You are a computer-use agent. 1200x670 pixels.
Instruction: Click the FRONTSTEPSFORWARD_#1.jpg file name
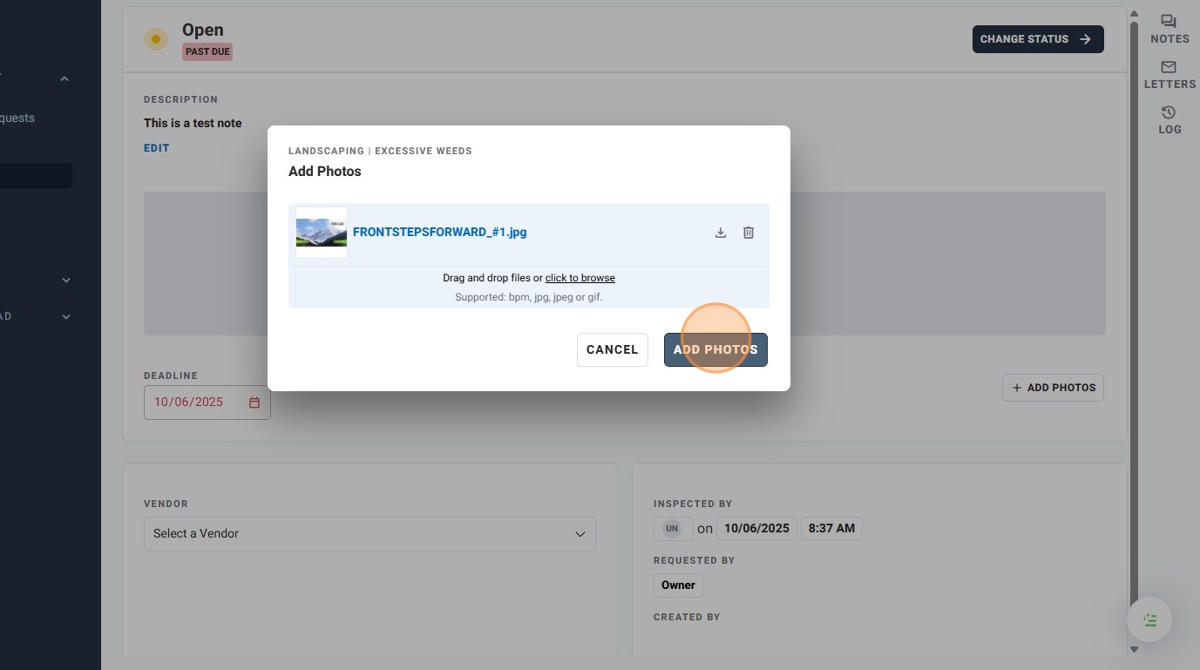click(x=439, y=232)
